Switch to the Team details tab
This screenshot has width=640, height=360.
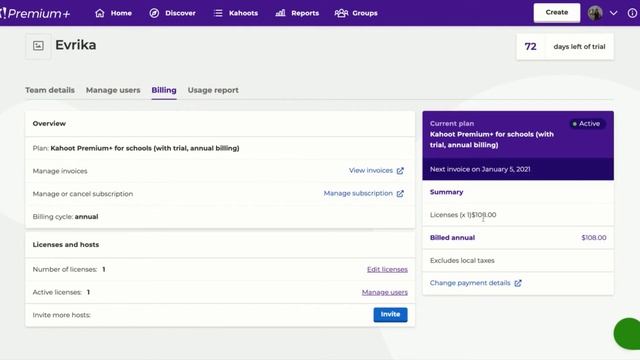coord(50,90)
